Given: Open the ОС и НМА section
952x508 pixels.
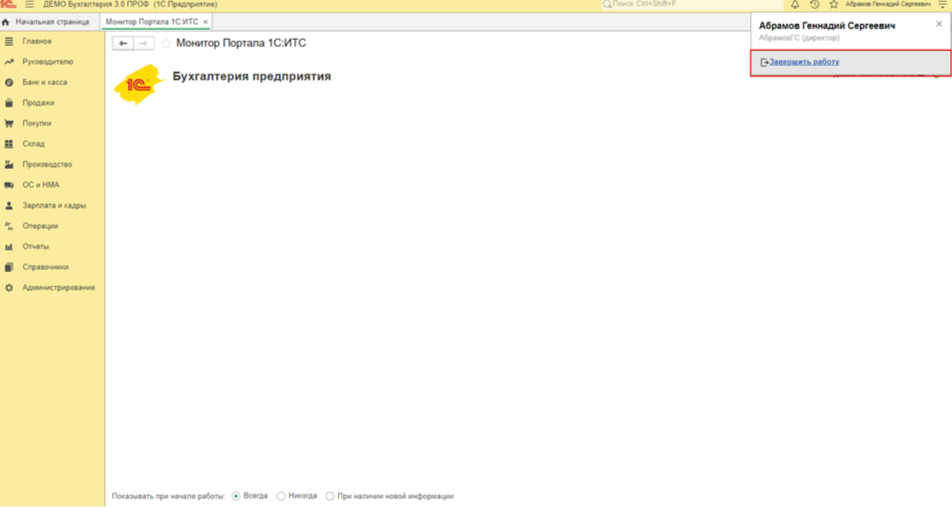Looking at the screenshot, I should 41,185.
